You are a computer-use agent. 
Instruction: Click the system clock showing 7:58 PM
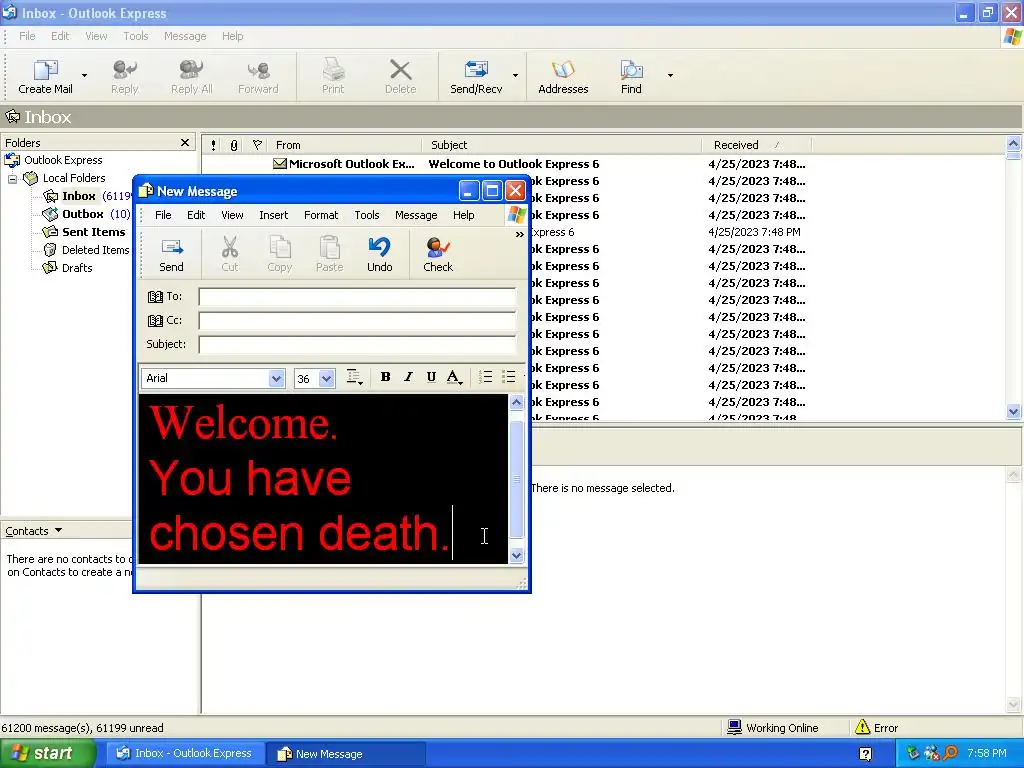(987, 754)
